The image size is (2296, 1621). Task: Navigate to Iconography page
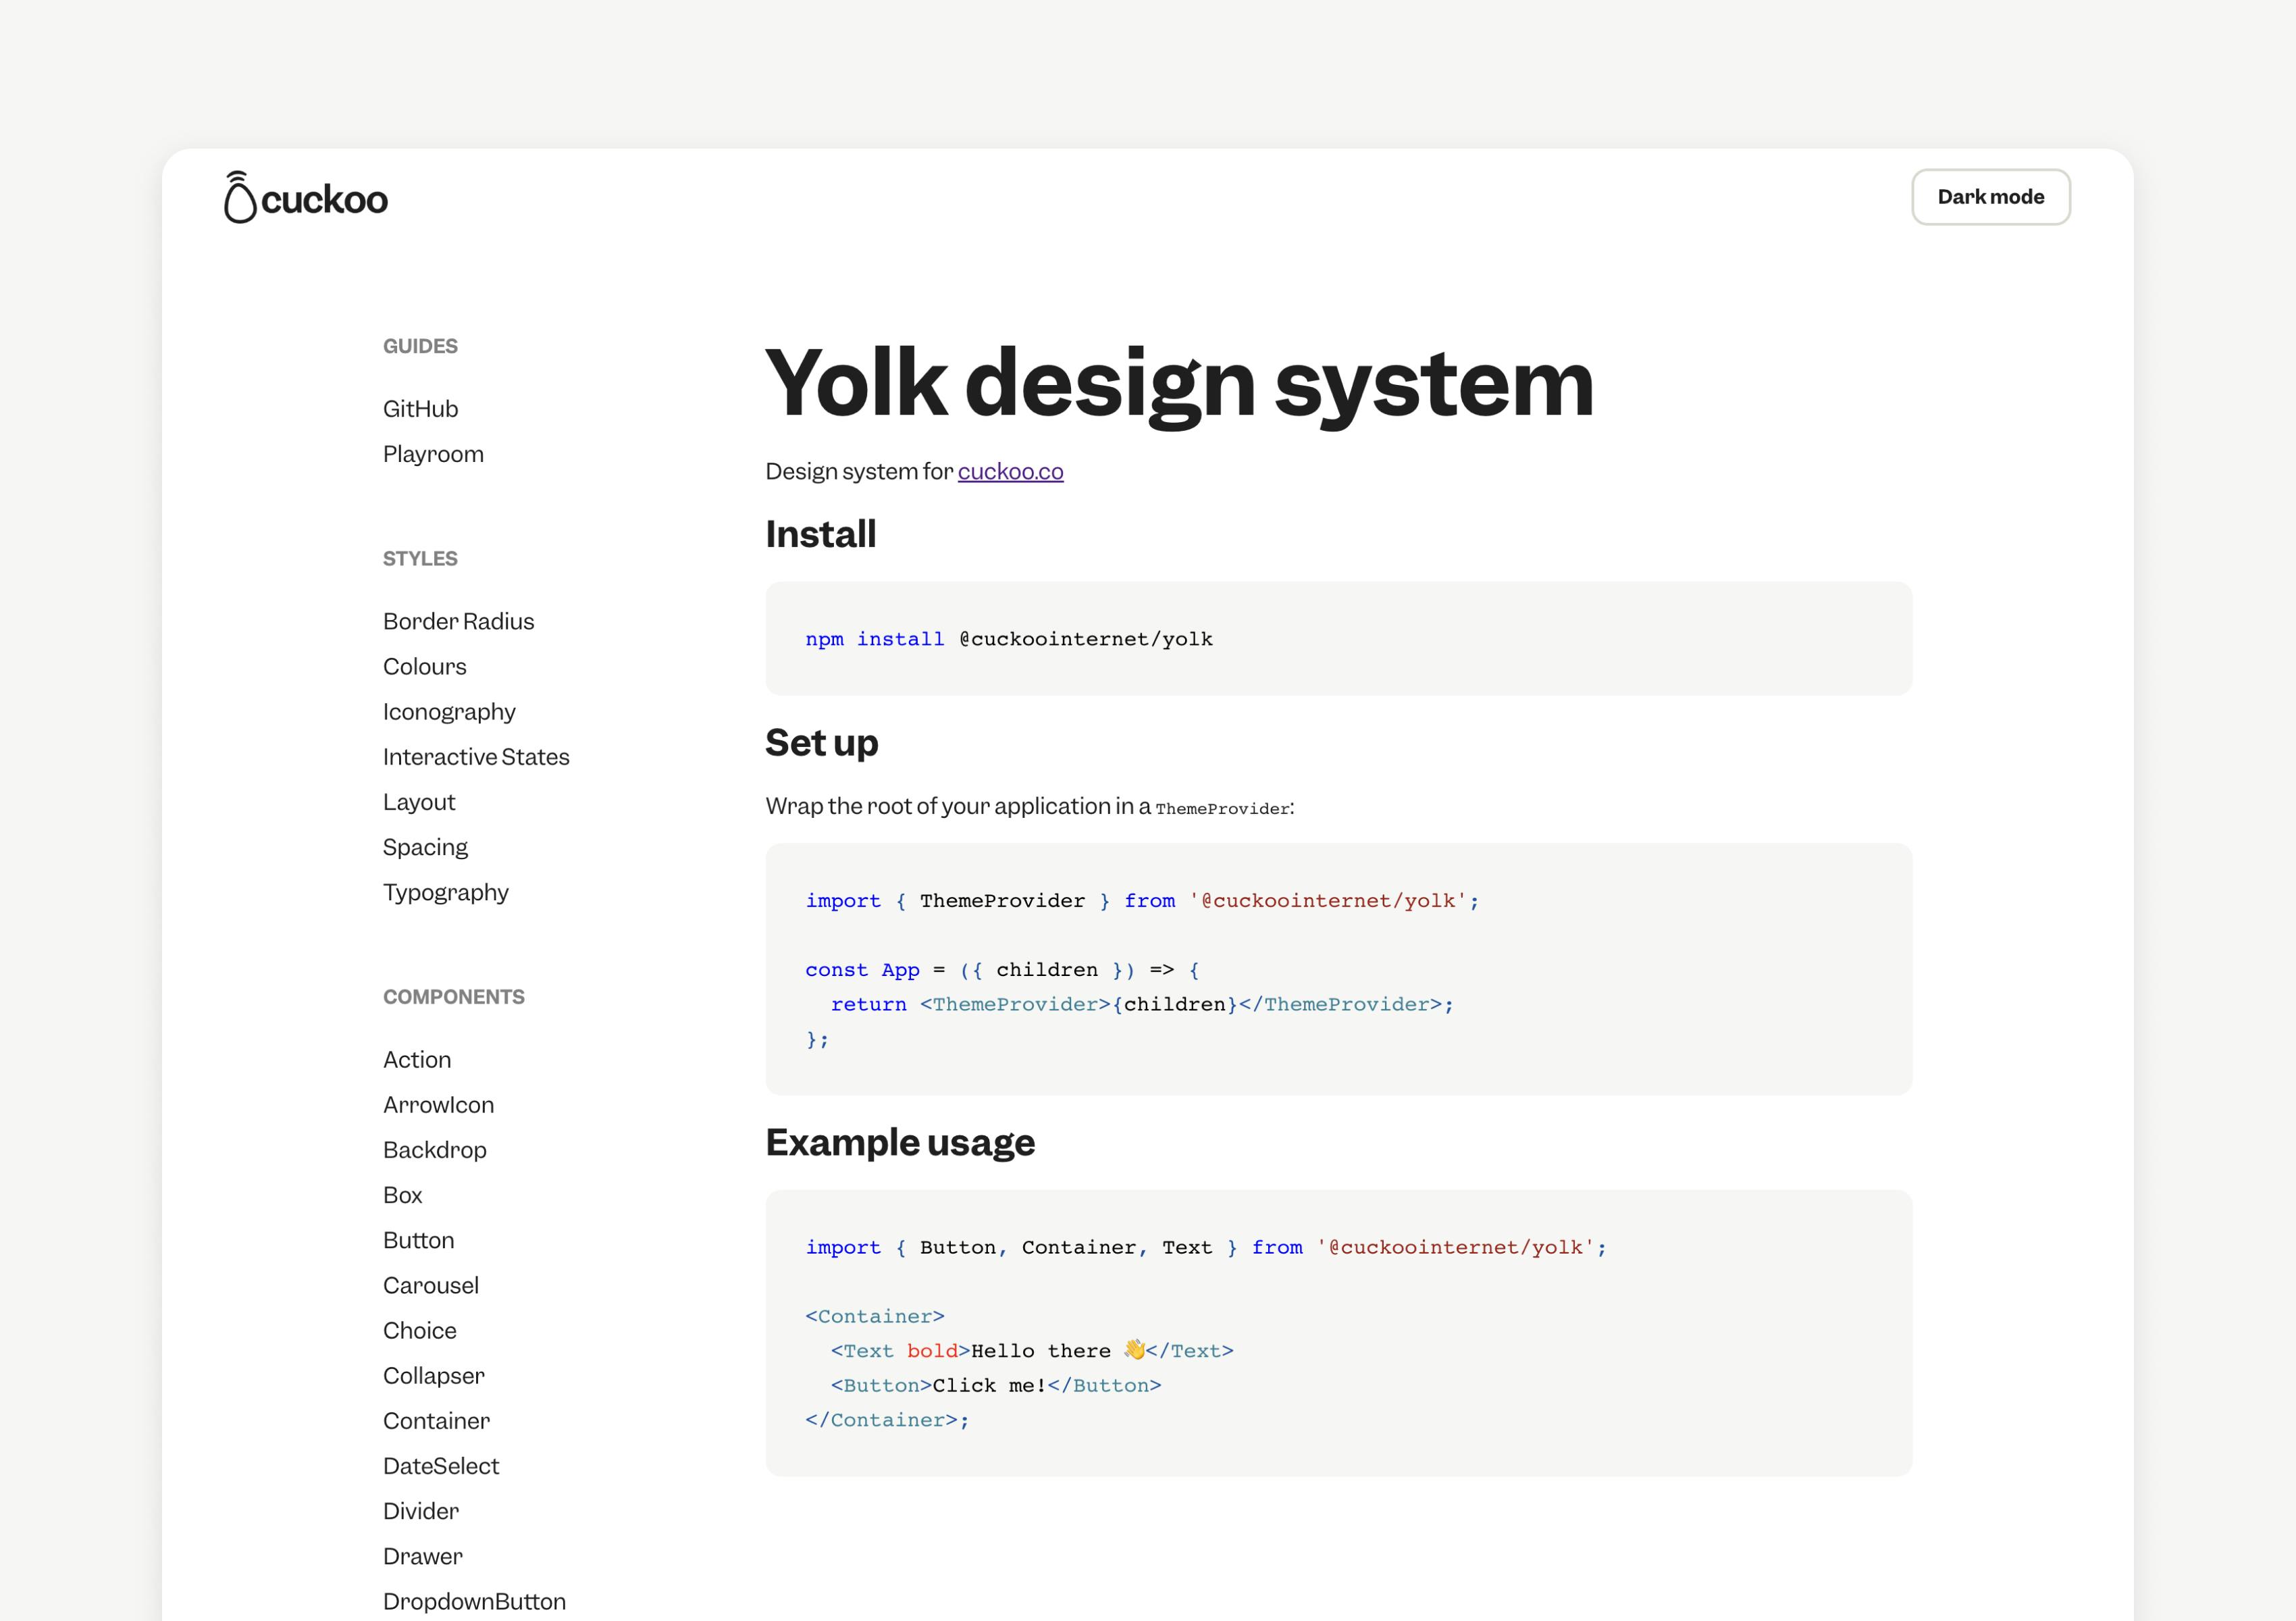[449, 711]
